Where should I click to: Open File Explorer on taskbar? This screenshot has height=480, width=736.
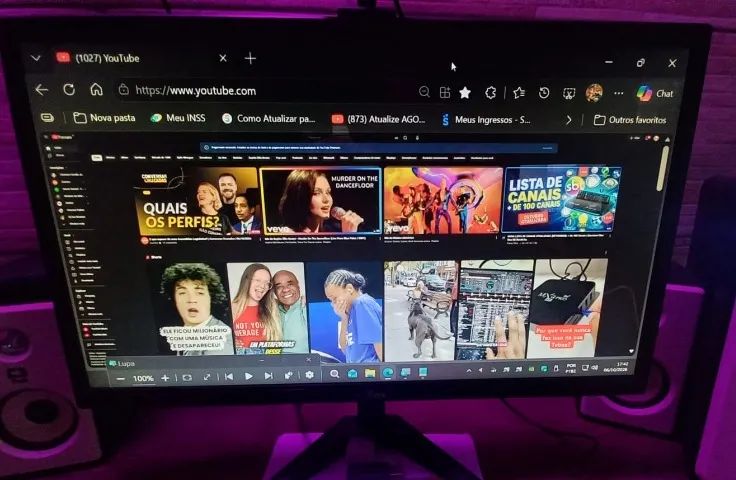click(370, 373)
